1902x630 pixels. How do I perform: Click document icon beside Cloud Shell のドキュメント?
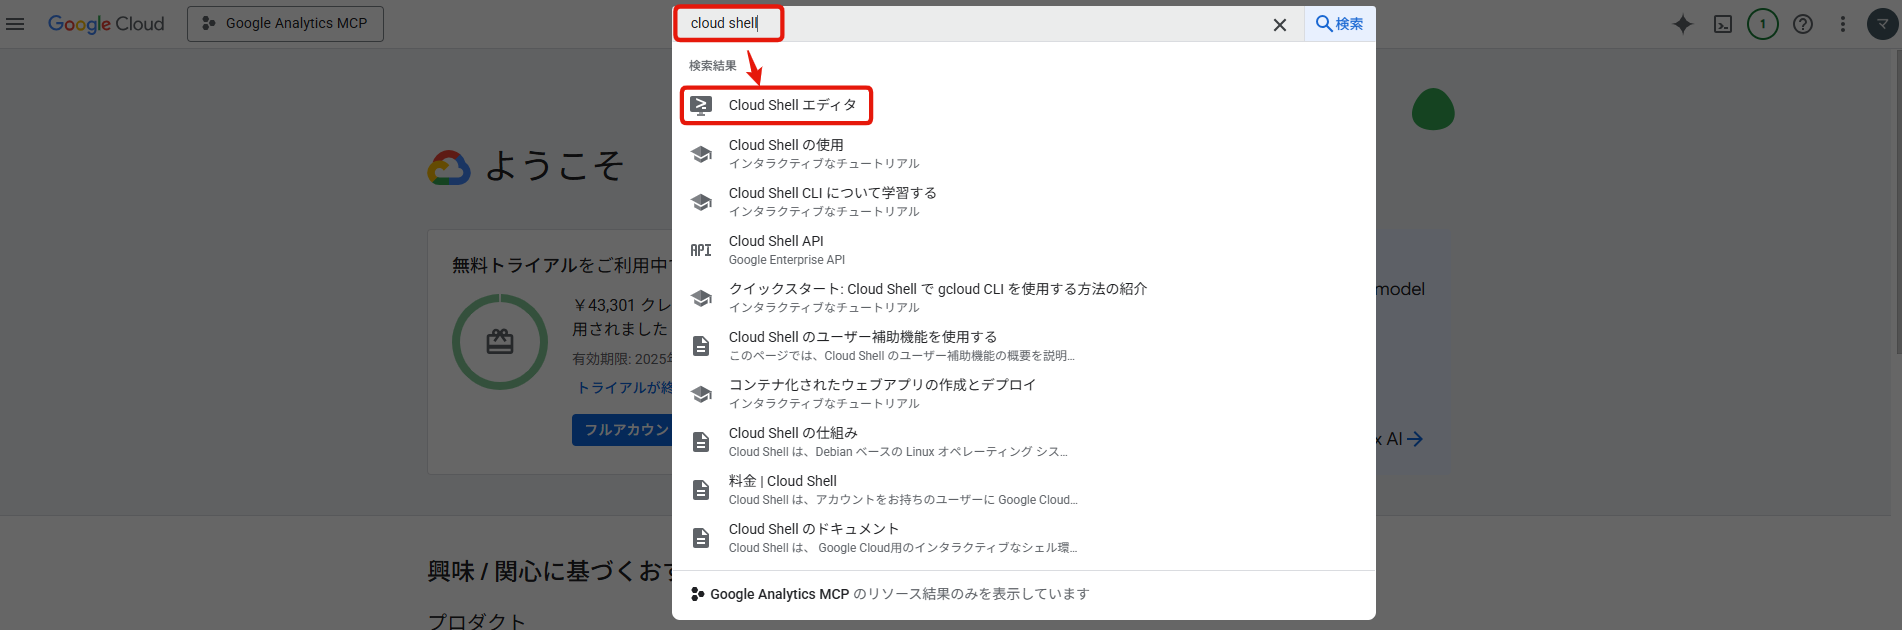pos(702,538)
